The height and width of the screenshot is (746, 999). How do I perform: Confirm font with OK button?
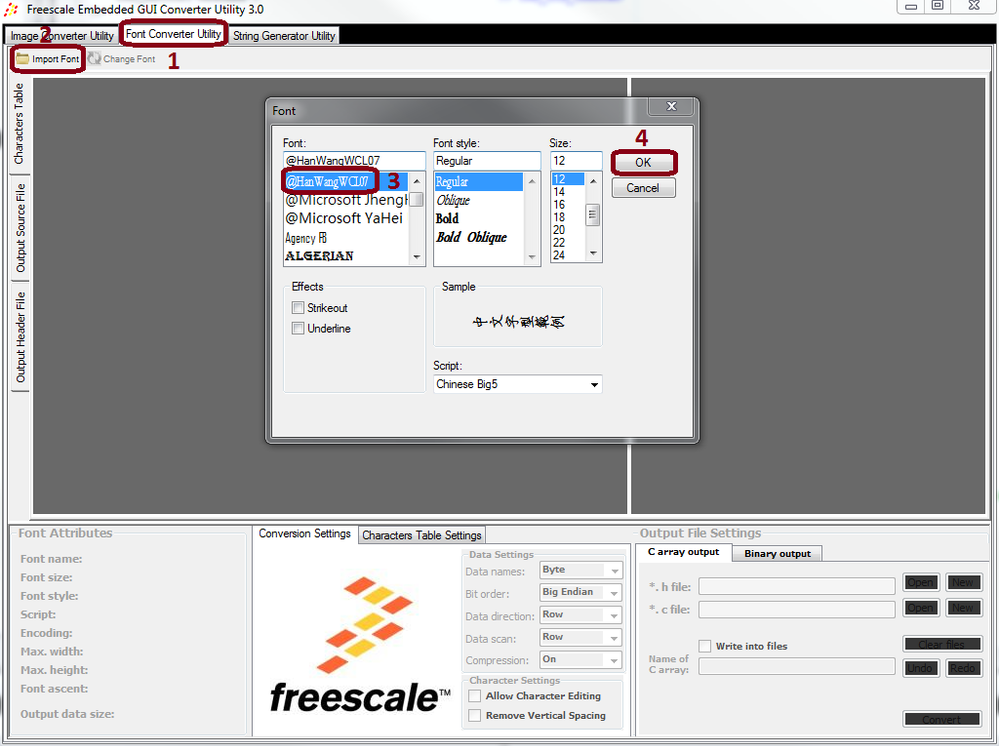[x=643, y=162]
